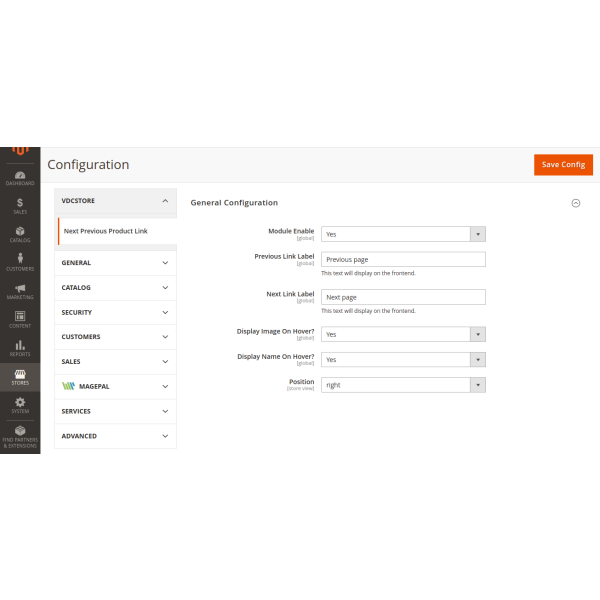
Task: Open the Sales dollar icon in sidebar
Action: click(x=20, y=205)
